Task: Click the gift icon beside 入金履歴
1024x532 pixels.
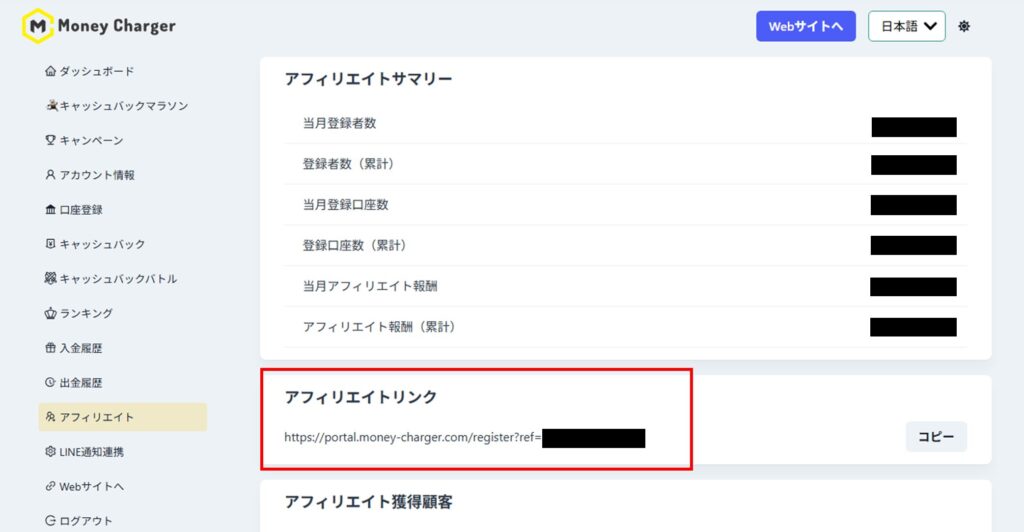Action: (x=51, y=348)
